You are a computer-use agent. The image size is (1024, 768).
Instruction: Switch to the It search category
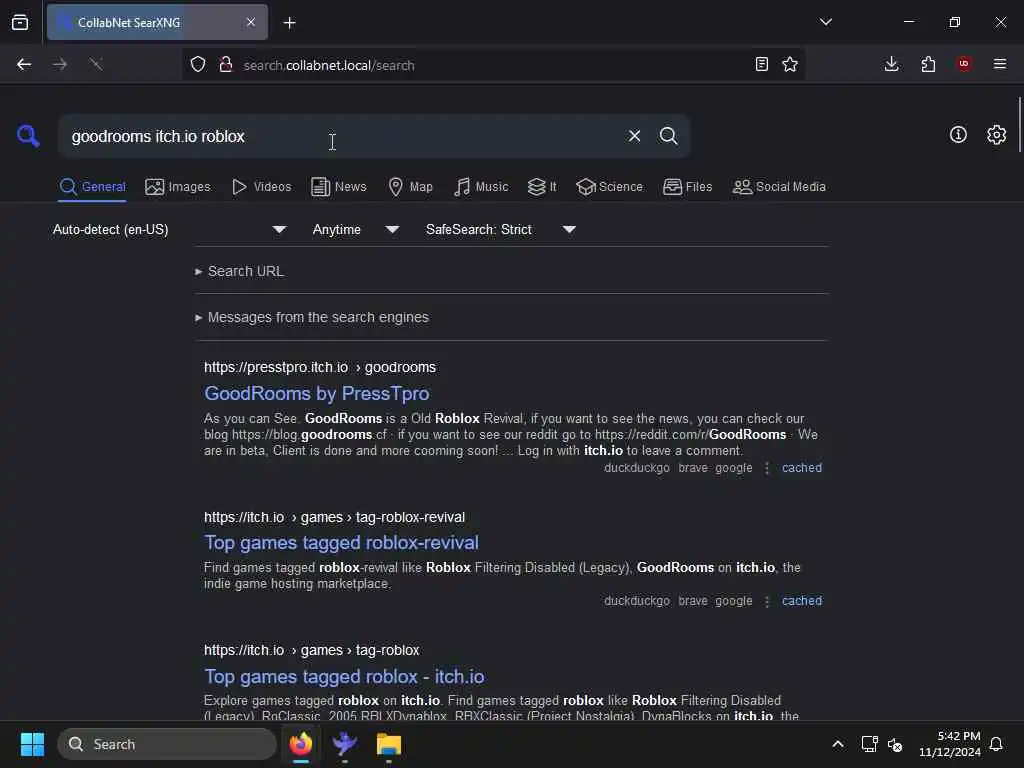542,187
